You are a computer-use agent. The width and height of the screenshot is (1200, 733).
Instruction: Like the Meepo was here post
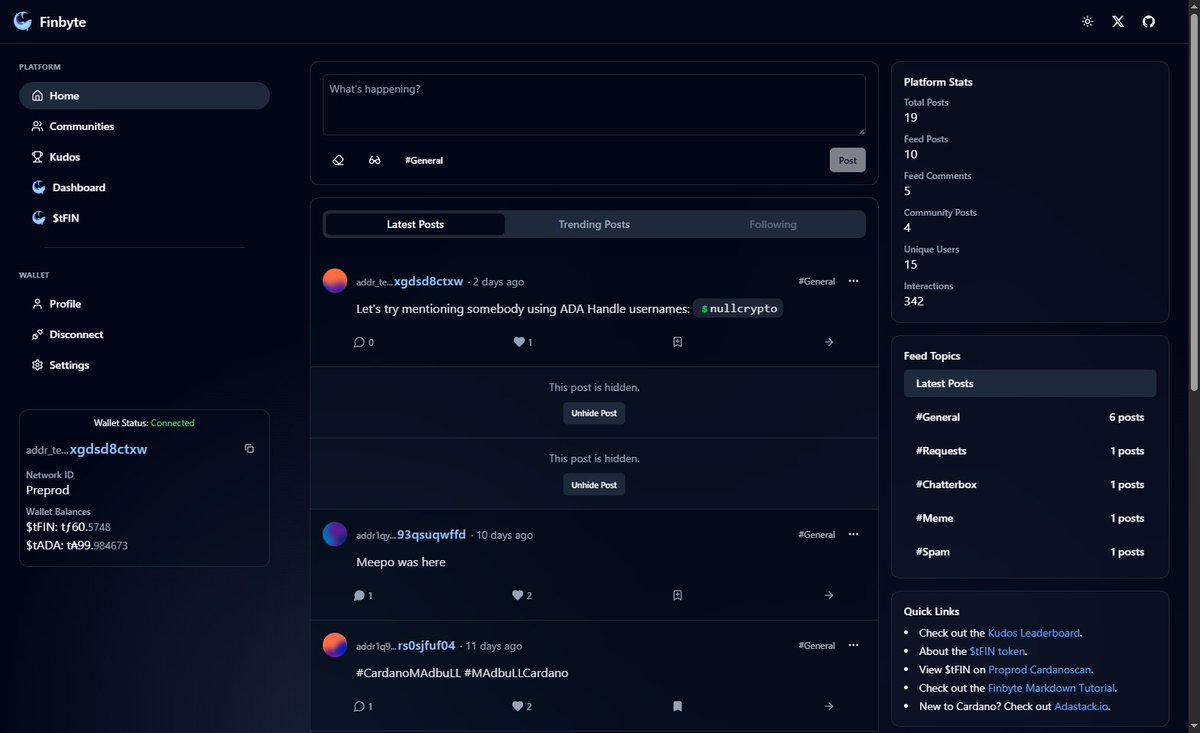coord(523,595)
